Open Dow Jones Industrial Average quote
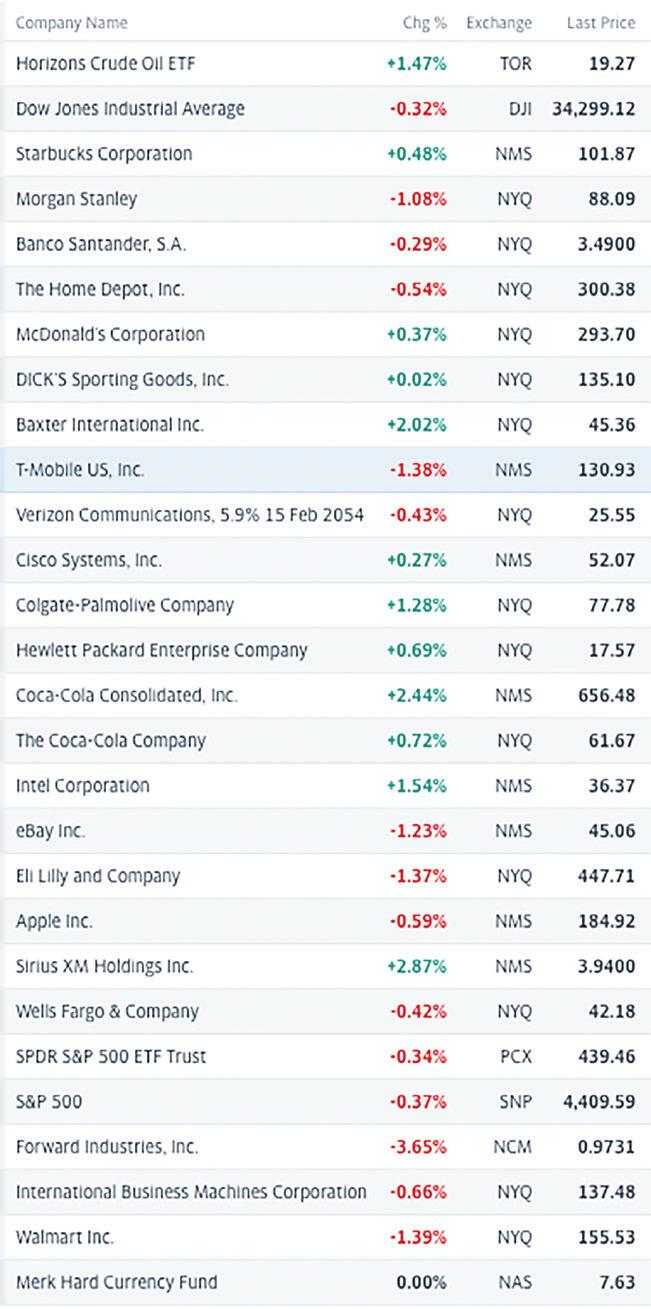The image size is (651, 1309). 130,108
